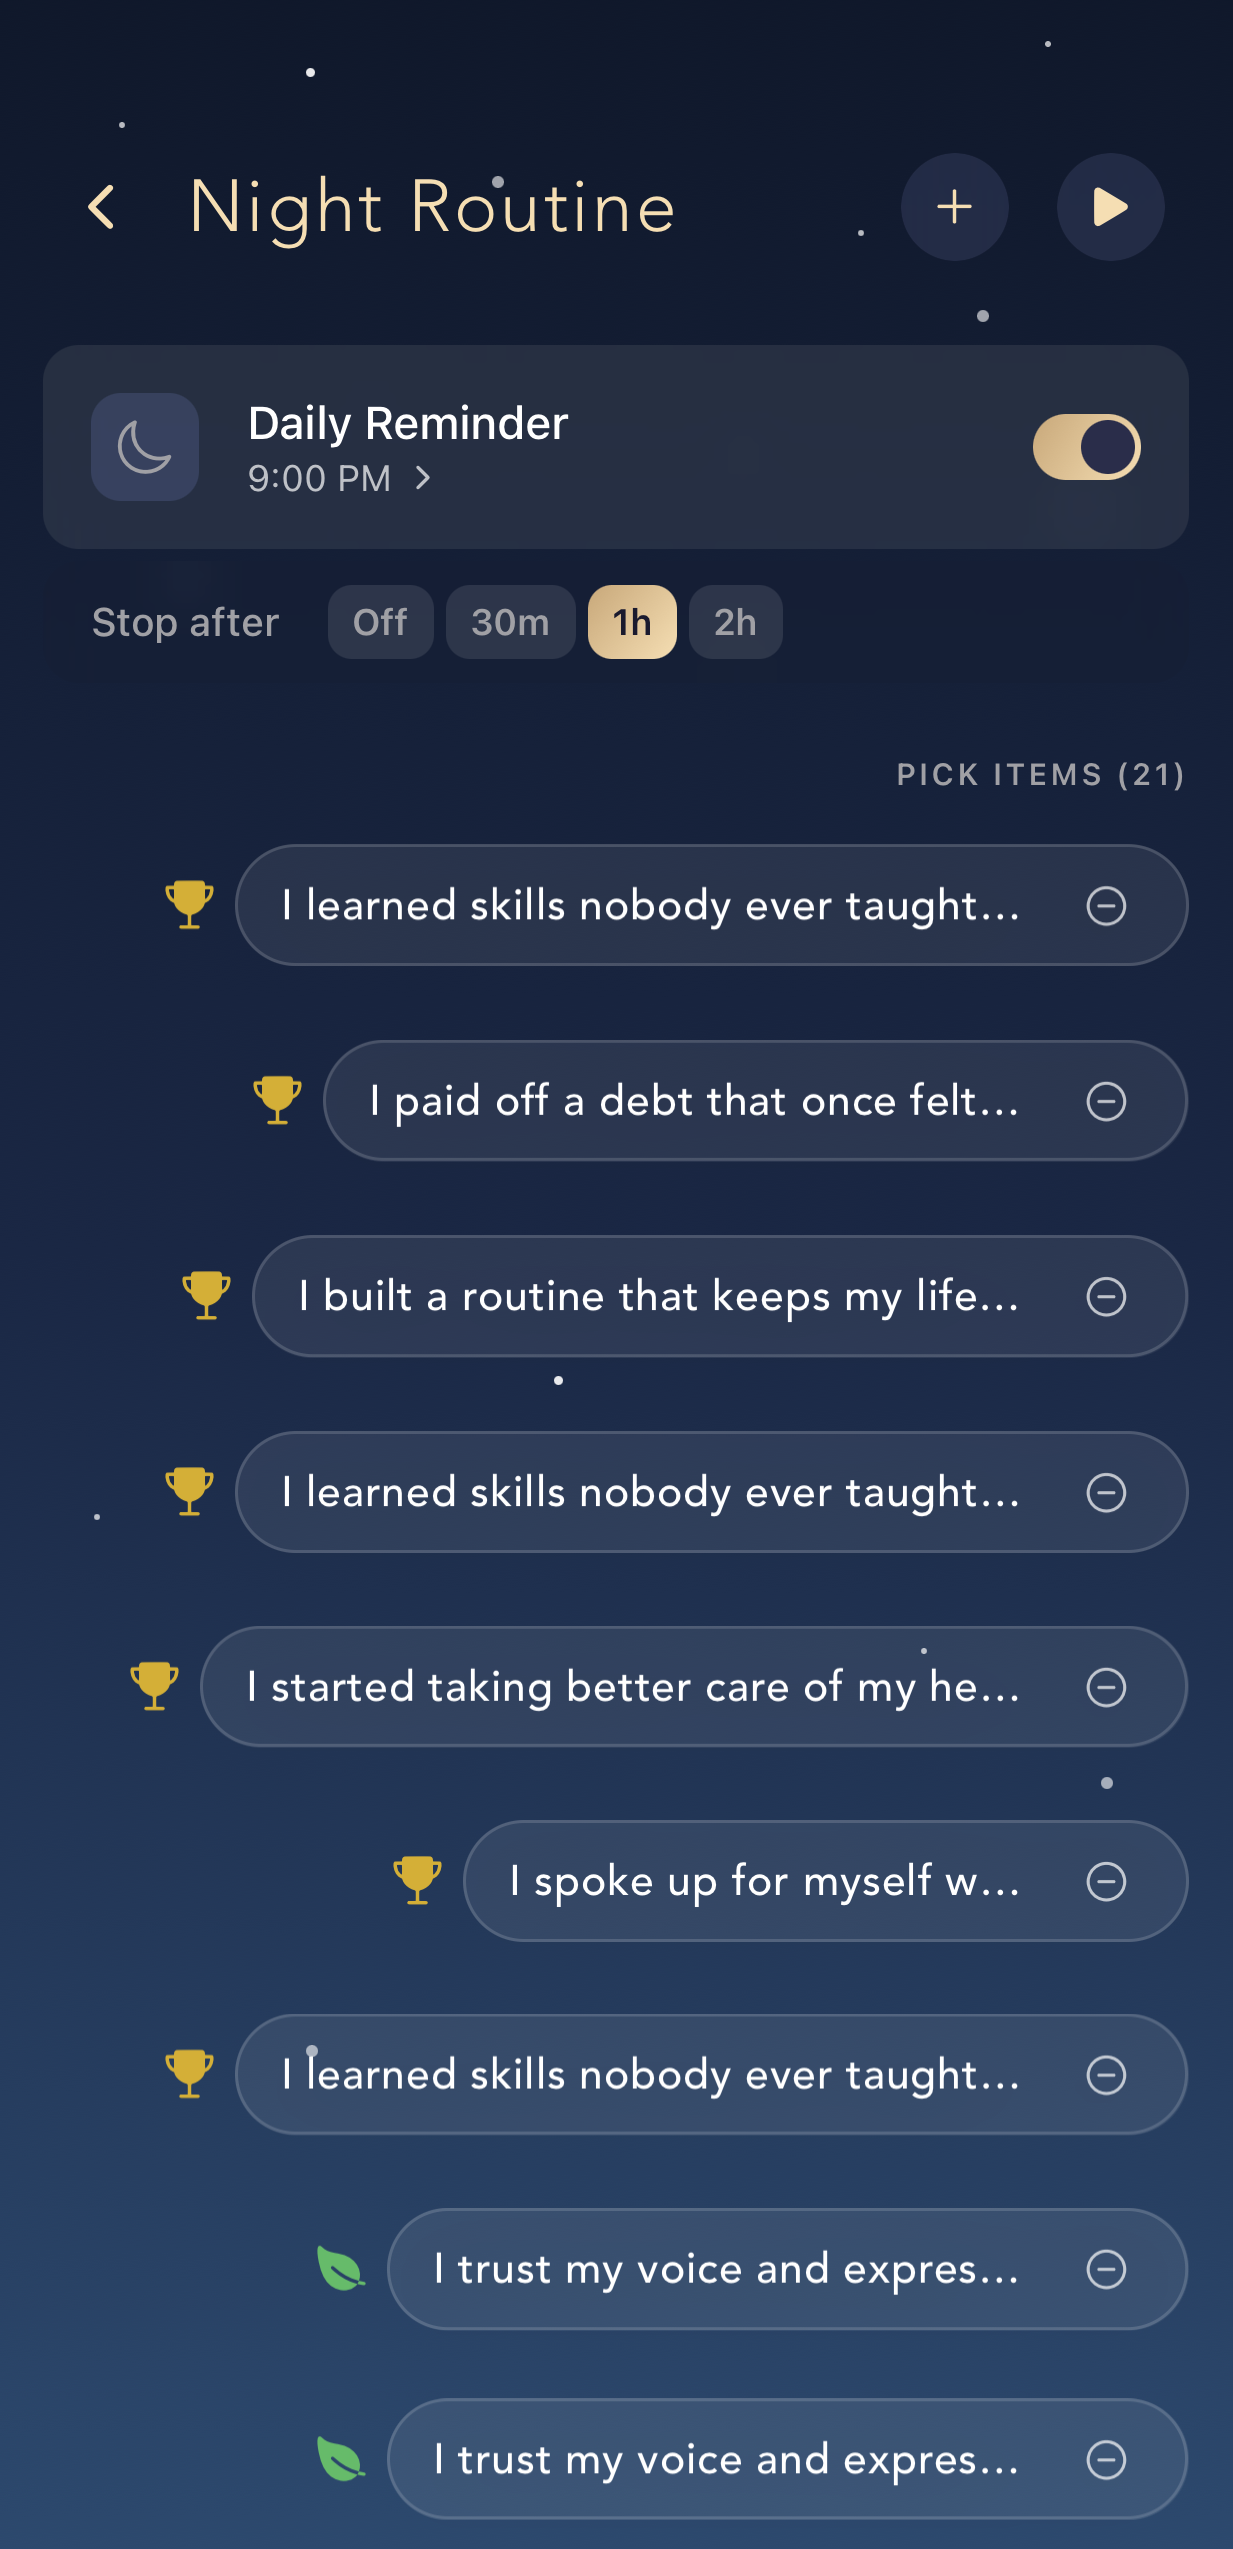Open the 'I built a routine that keeps my life' item
Image resolution: width=1233 pixels, height=2549 pixels.
click(660, 1297)
